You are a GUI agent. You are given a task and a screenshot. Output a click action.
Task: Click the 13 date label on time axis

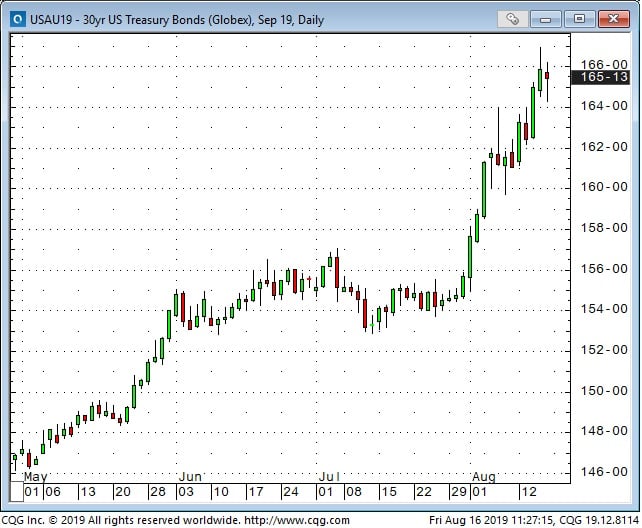[88, 492]
